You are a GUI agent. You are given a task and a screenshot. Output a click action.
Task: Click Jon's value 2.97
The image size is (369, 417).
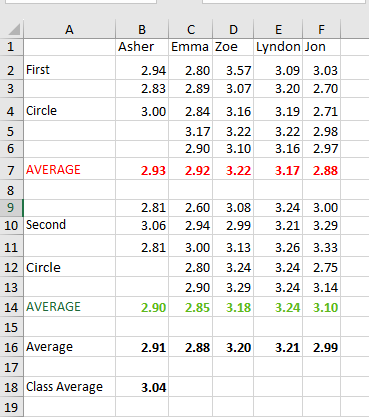click(x=321, y=149)
